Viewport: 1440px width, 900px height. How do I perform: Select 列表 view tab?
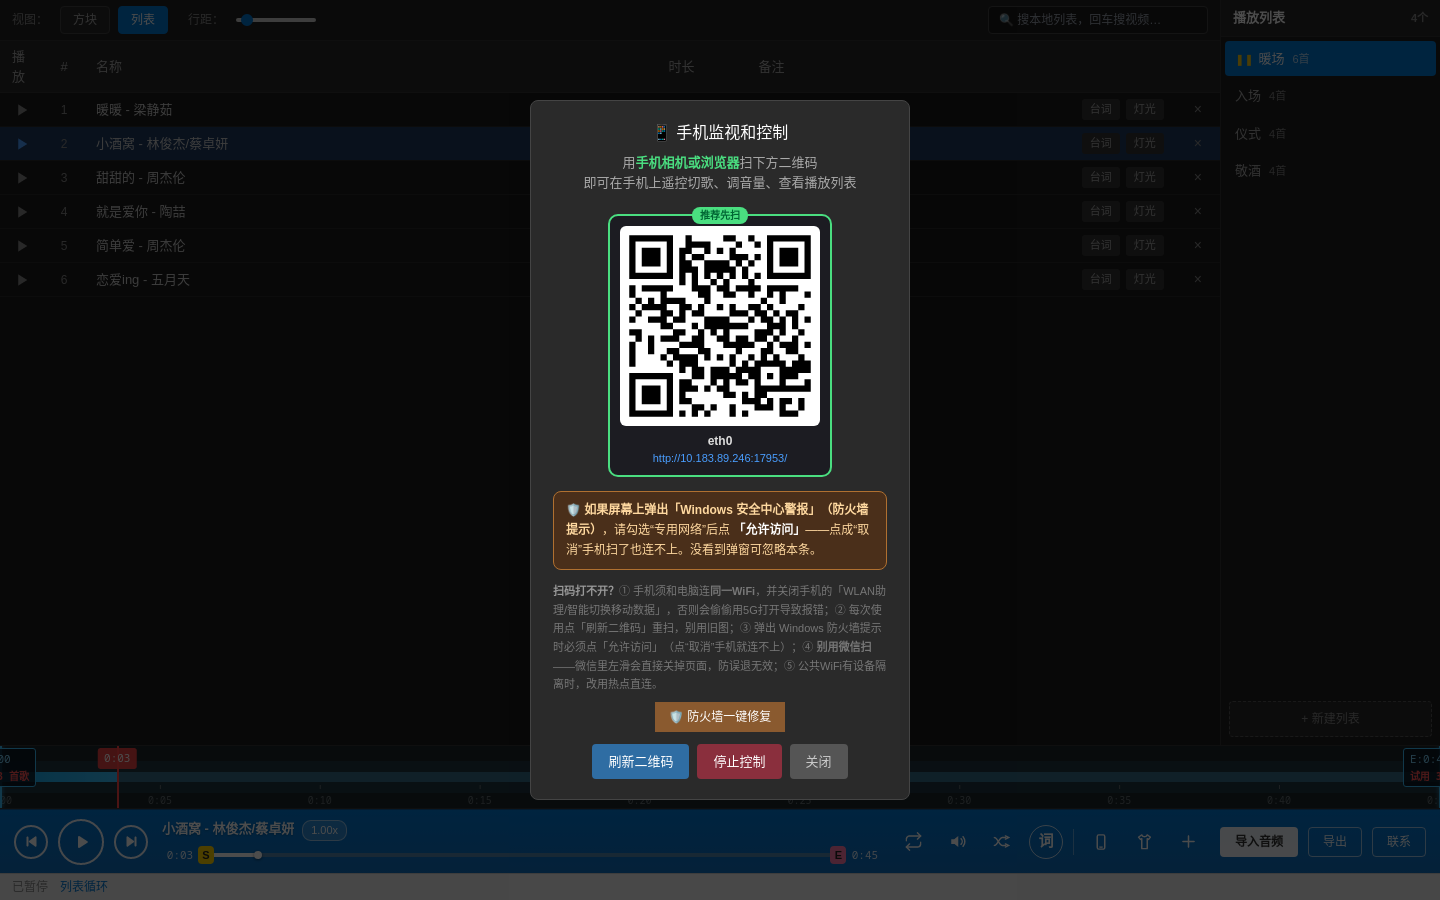click(143, 19)
